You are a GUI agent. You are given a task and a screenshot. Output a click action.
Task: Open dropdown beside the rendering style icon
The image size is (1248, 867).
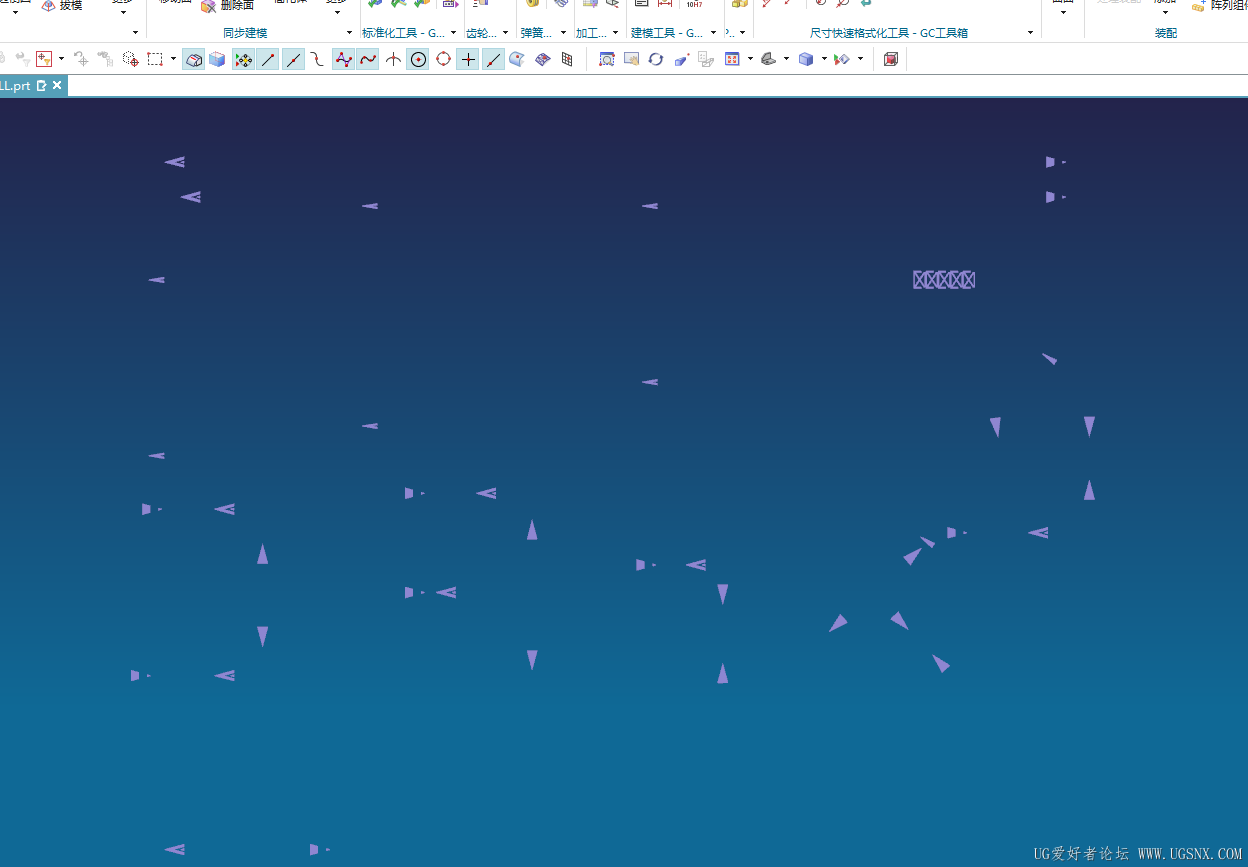tap(786, 59)
